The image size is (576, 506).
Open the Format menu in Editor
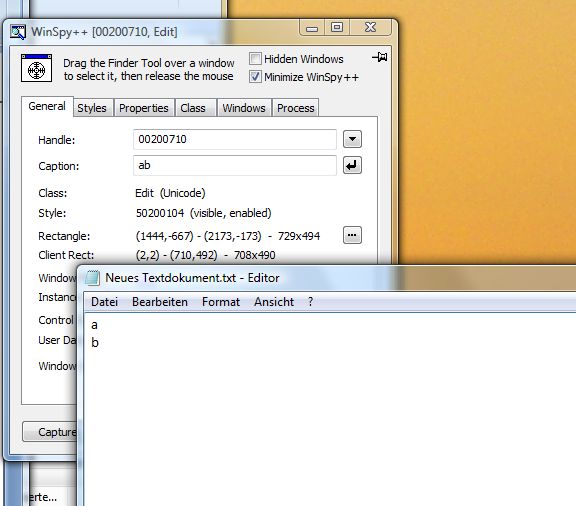[x=221, y=302]
